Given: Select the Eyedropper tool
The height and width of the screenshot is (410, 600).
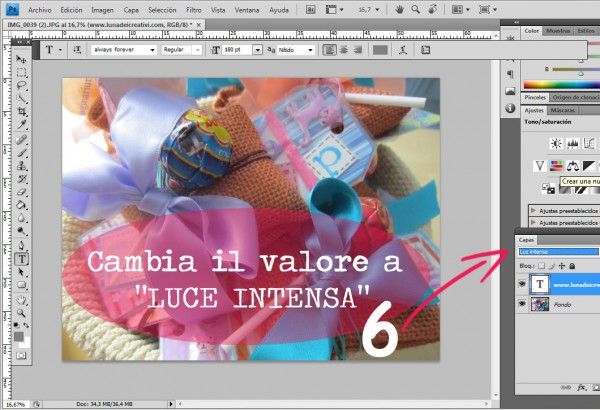Looking at the screenshot, I should pos(21,124).
